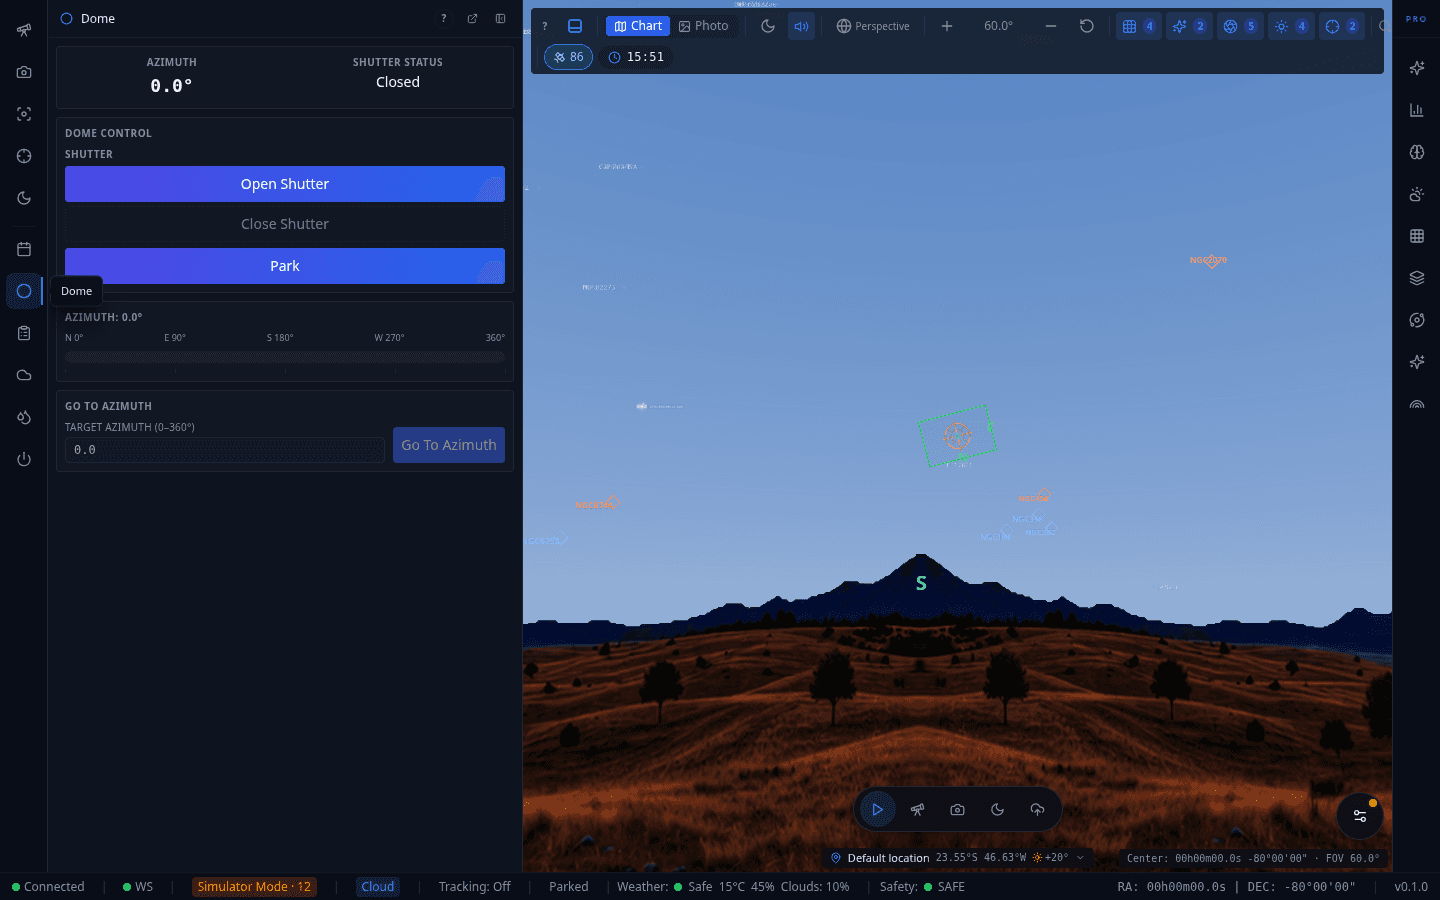Click the play button in bottom chart dock

877,810
